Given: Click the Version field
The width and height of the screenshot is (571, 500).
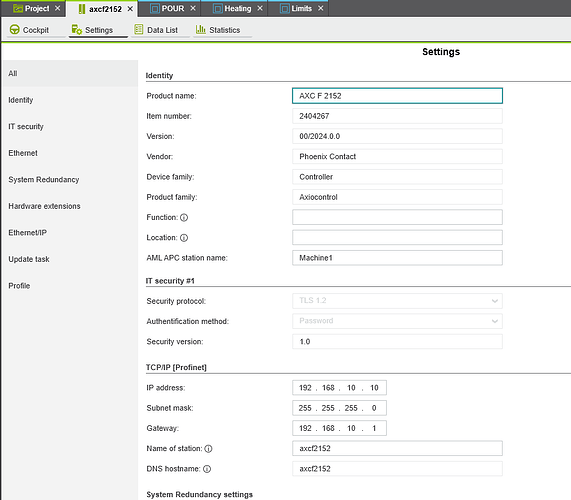Looking at the screenshot, I should pyautogui.click(x=397, y=136).
